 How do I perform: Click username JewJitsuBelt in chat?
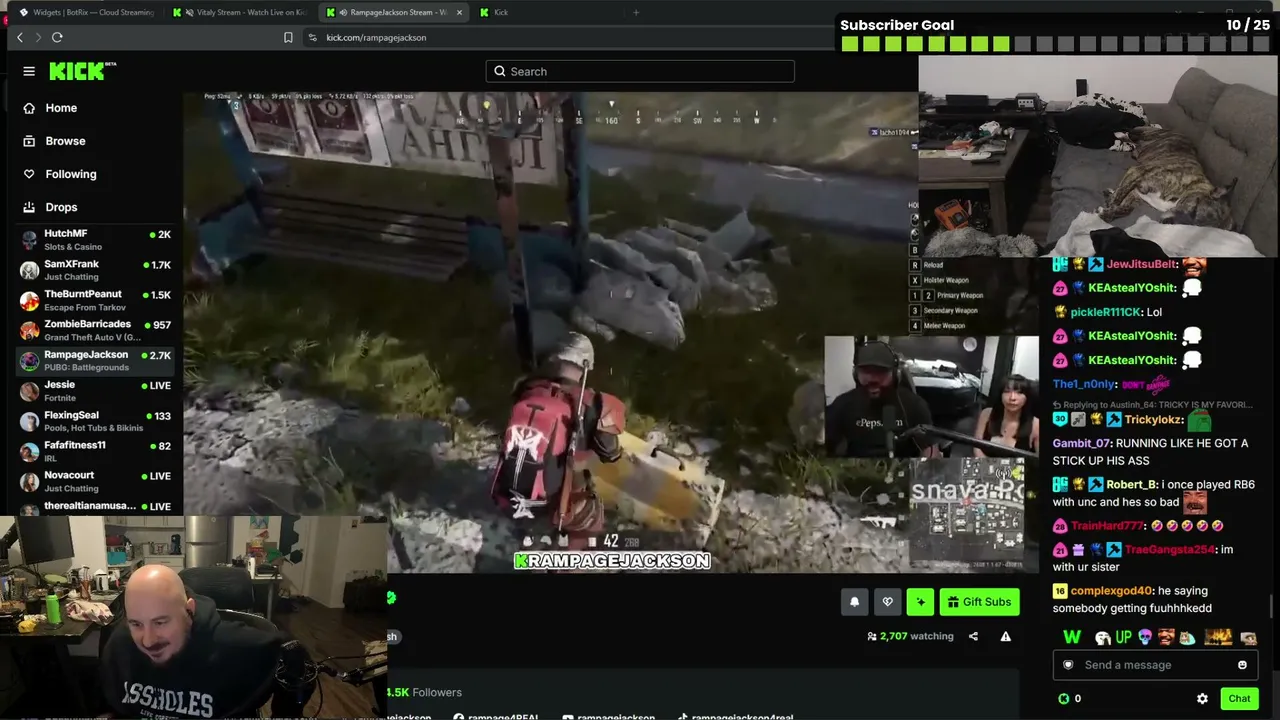coord(1142,264)
